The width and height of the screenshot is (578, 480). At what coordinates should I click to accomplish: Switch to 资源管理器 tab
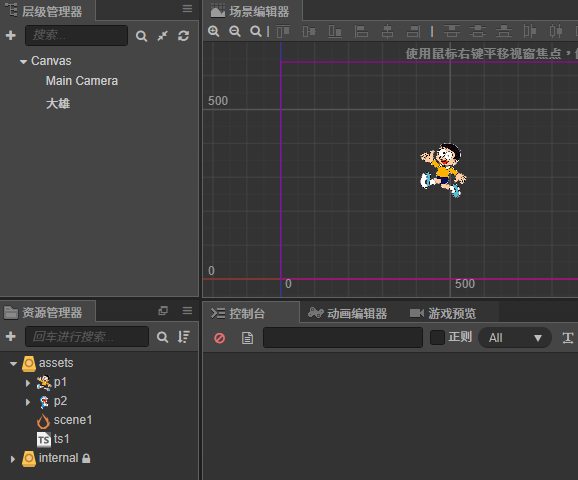(x=48, y=312)
